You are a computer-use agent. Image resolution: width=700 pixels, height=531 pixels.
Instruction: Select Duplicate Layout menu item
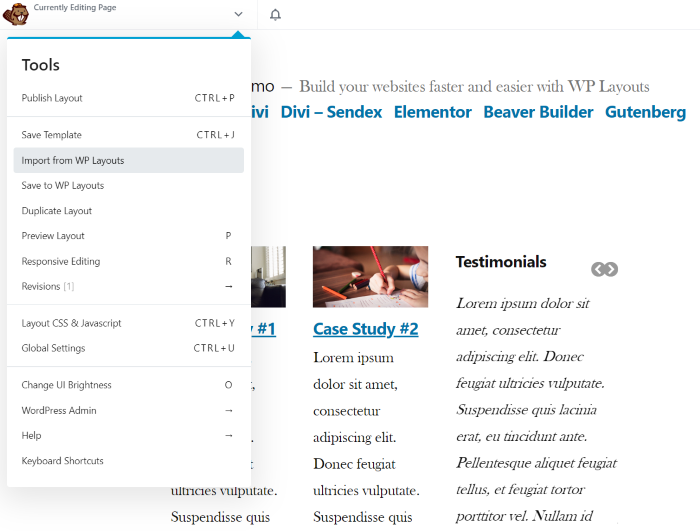coord(129,211)
